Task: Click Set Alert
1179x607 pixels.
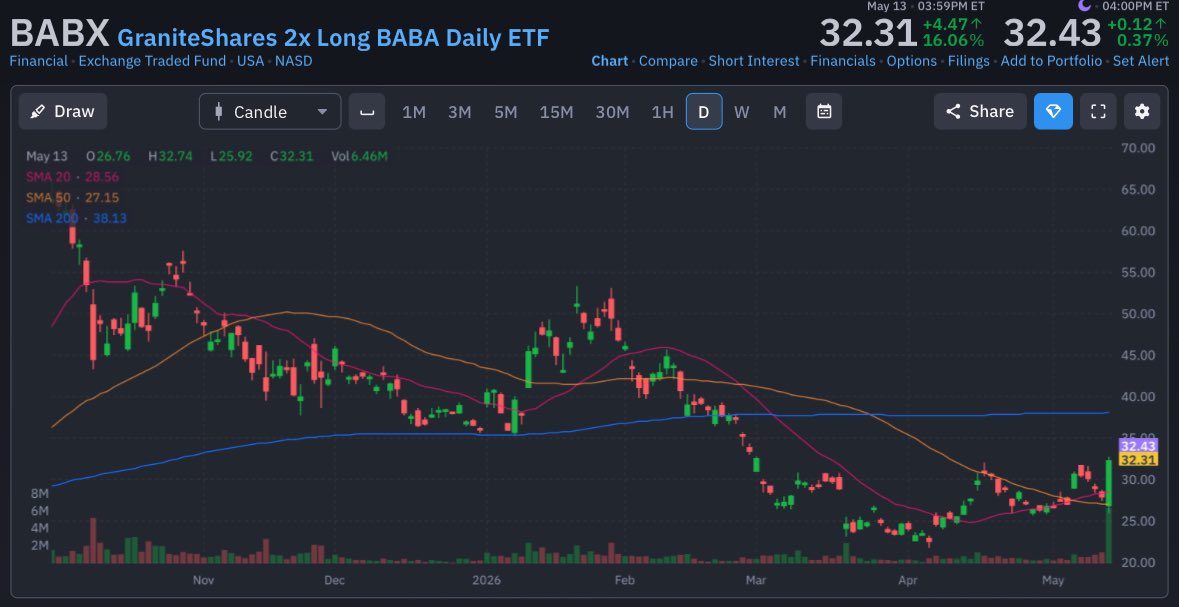Action: 1141,61
